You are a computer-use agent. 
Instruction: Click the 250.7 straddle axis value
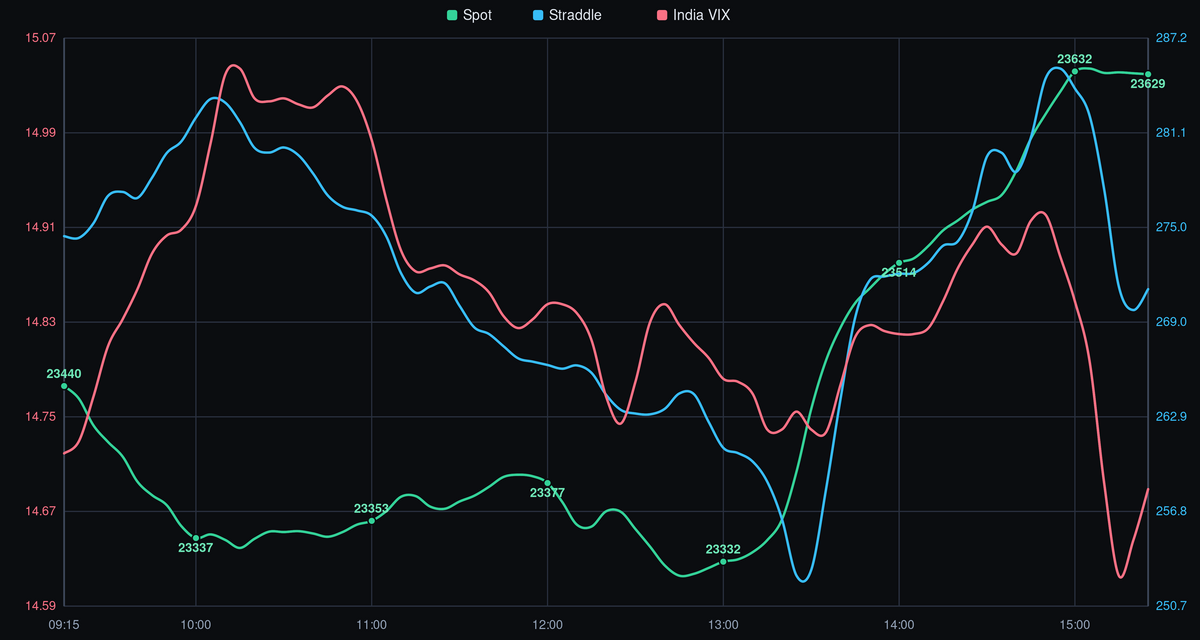pyautogui.click(x=1171, y=606)
